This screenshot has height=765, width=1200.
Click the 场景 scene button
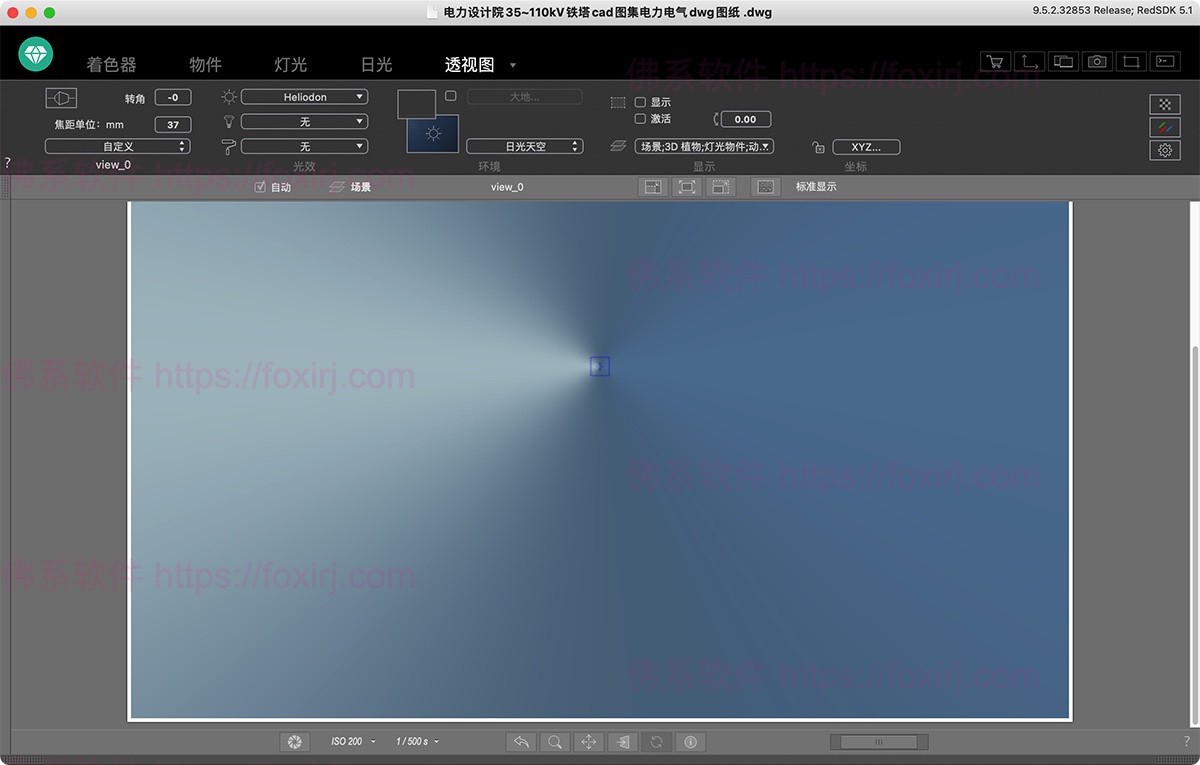pos(350,187)
